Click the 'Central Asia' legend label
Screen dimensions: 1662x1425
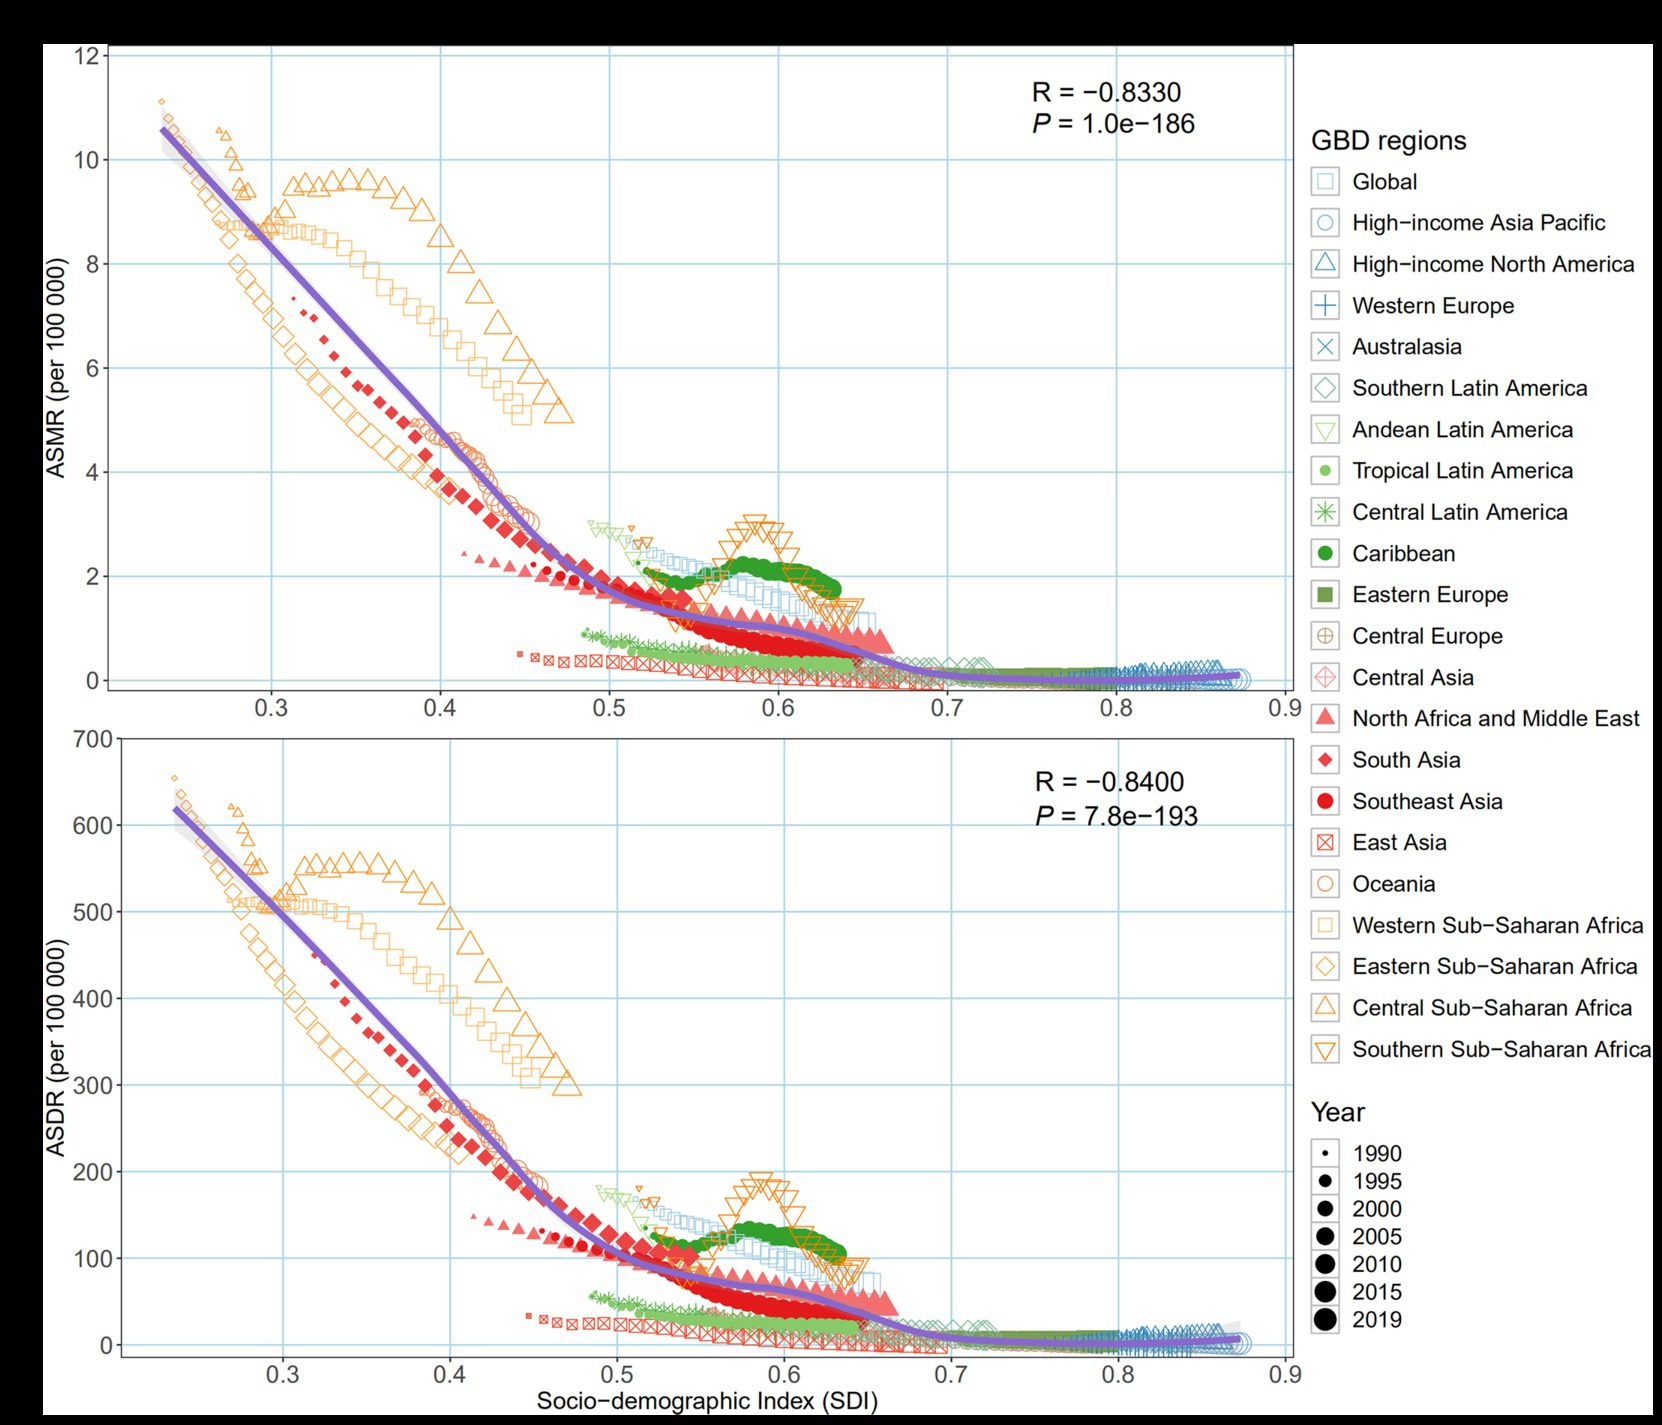(x=1412, y=678)
